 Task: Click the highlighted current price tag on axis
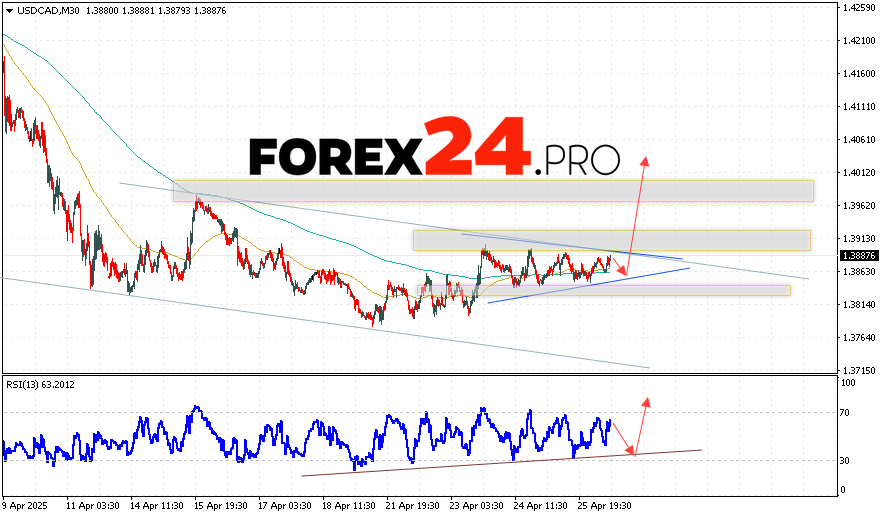click(859, 256)
